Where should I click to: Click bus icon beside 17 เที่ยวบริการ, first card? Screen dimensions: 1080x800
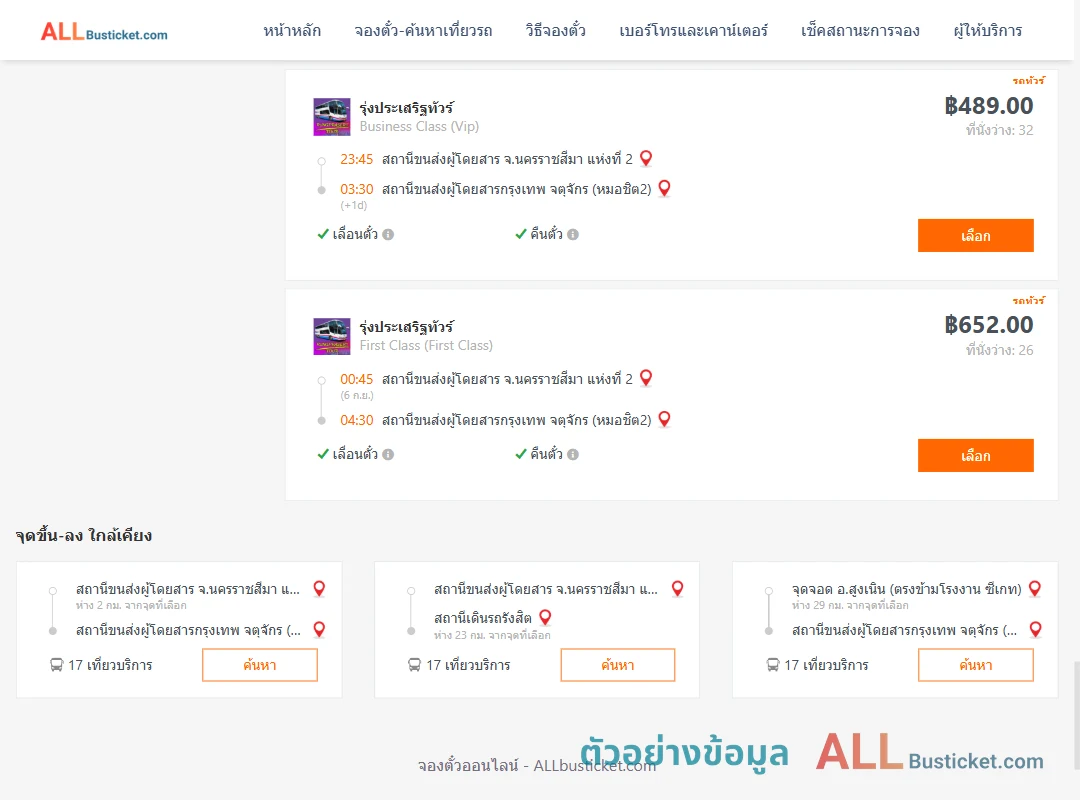(56, 665)
